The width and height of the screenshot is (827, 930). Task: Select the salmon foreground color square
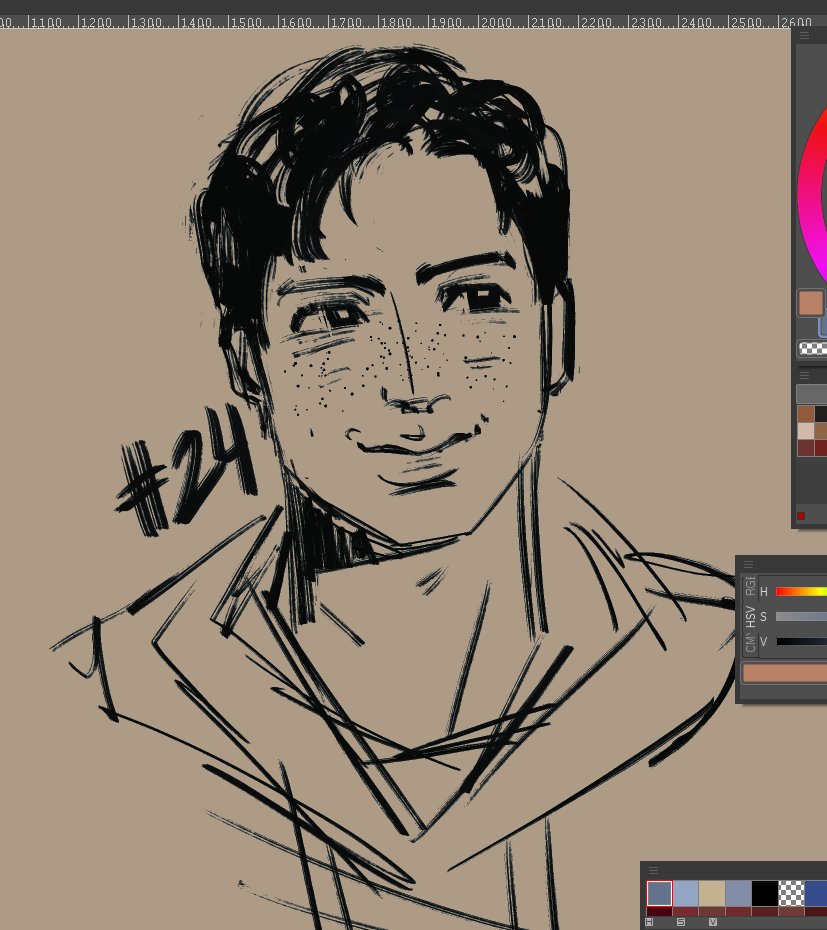coord(810,303)
